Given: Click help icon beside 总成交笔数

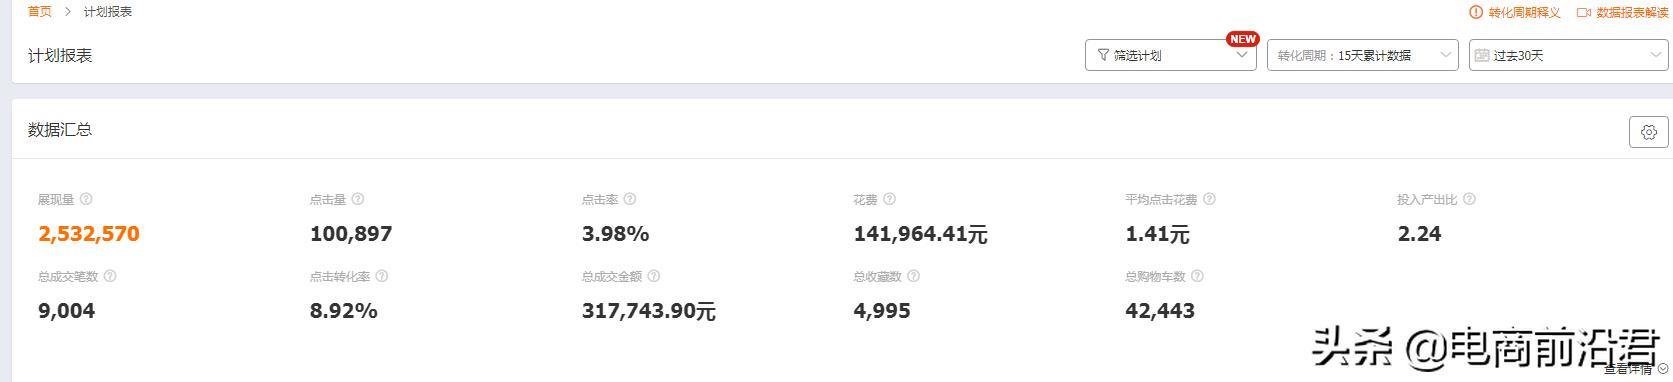Looking at the screenshot, I should [x=110, y=276].
